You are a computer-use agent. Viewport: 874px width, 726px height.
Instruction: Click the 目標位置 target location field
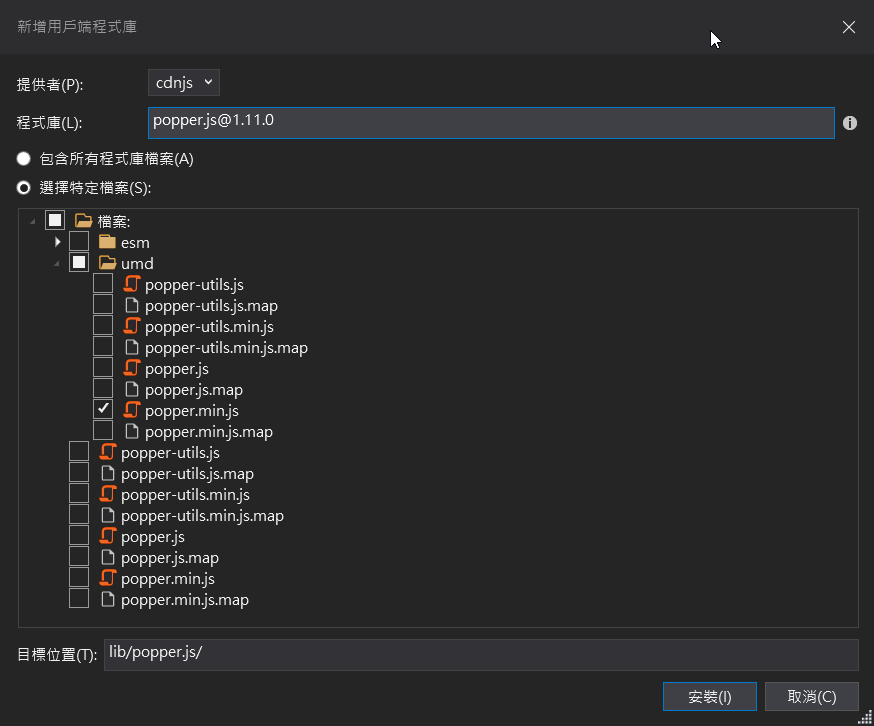click(480, 654)
